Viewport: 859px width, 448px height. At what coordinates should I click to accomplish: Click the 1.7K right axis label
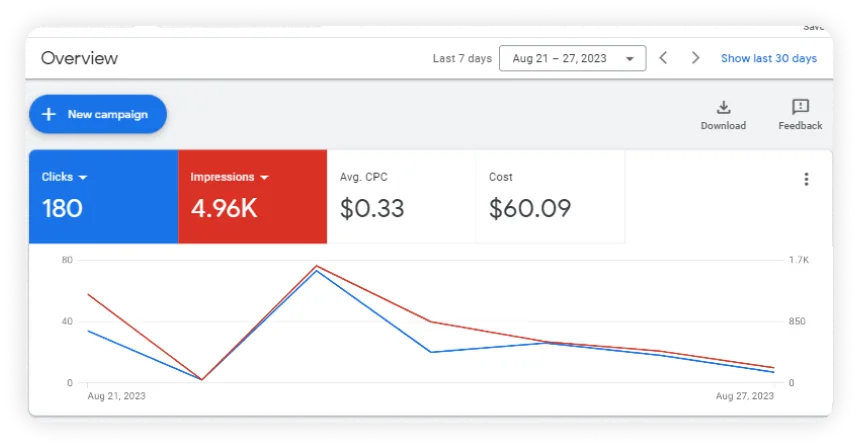798,260
